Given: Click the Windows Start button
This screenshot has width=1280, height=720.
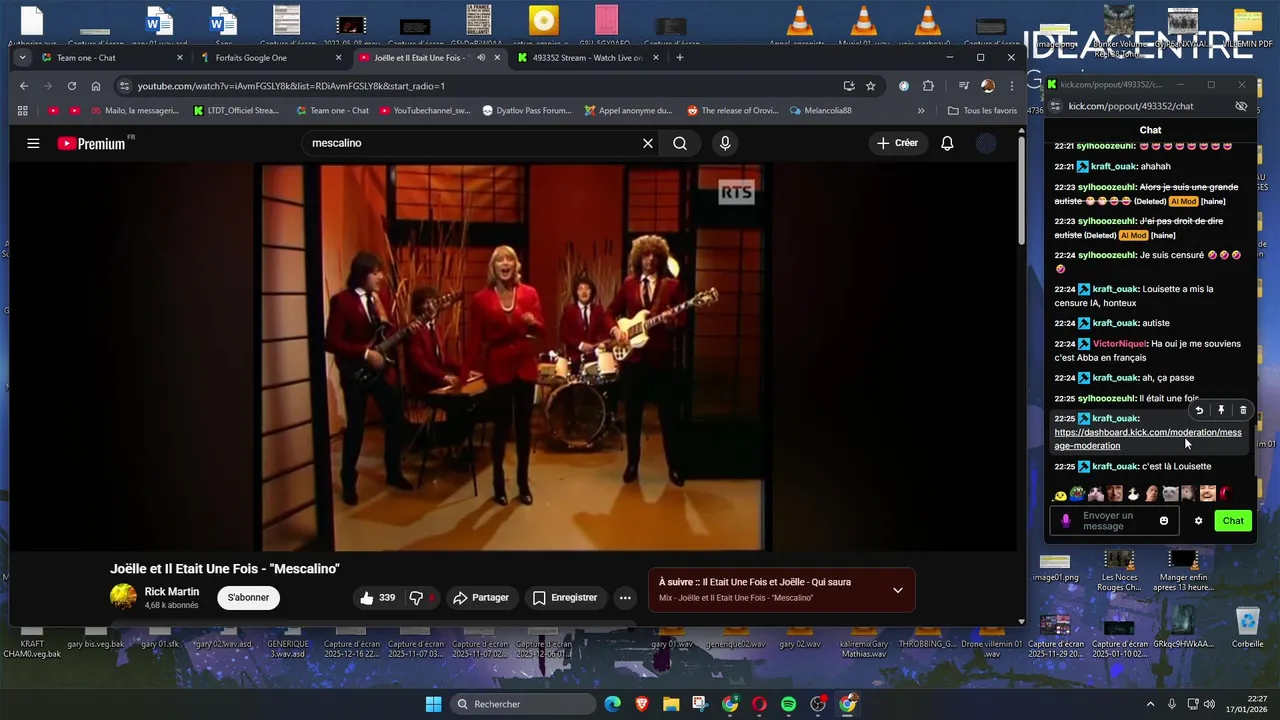Looking at the screenshot, I should point(433,704).
